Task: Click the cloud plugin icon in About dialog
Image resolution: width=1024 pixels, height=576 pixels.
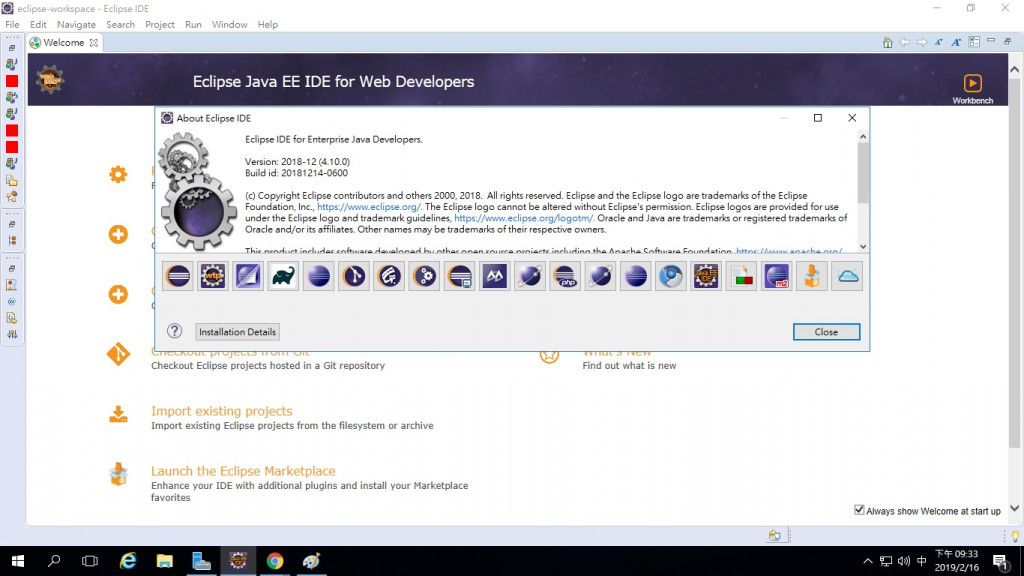Action: pos(847,276)
